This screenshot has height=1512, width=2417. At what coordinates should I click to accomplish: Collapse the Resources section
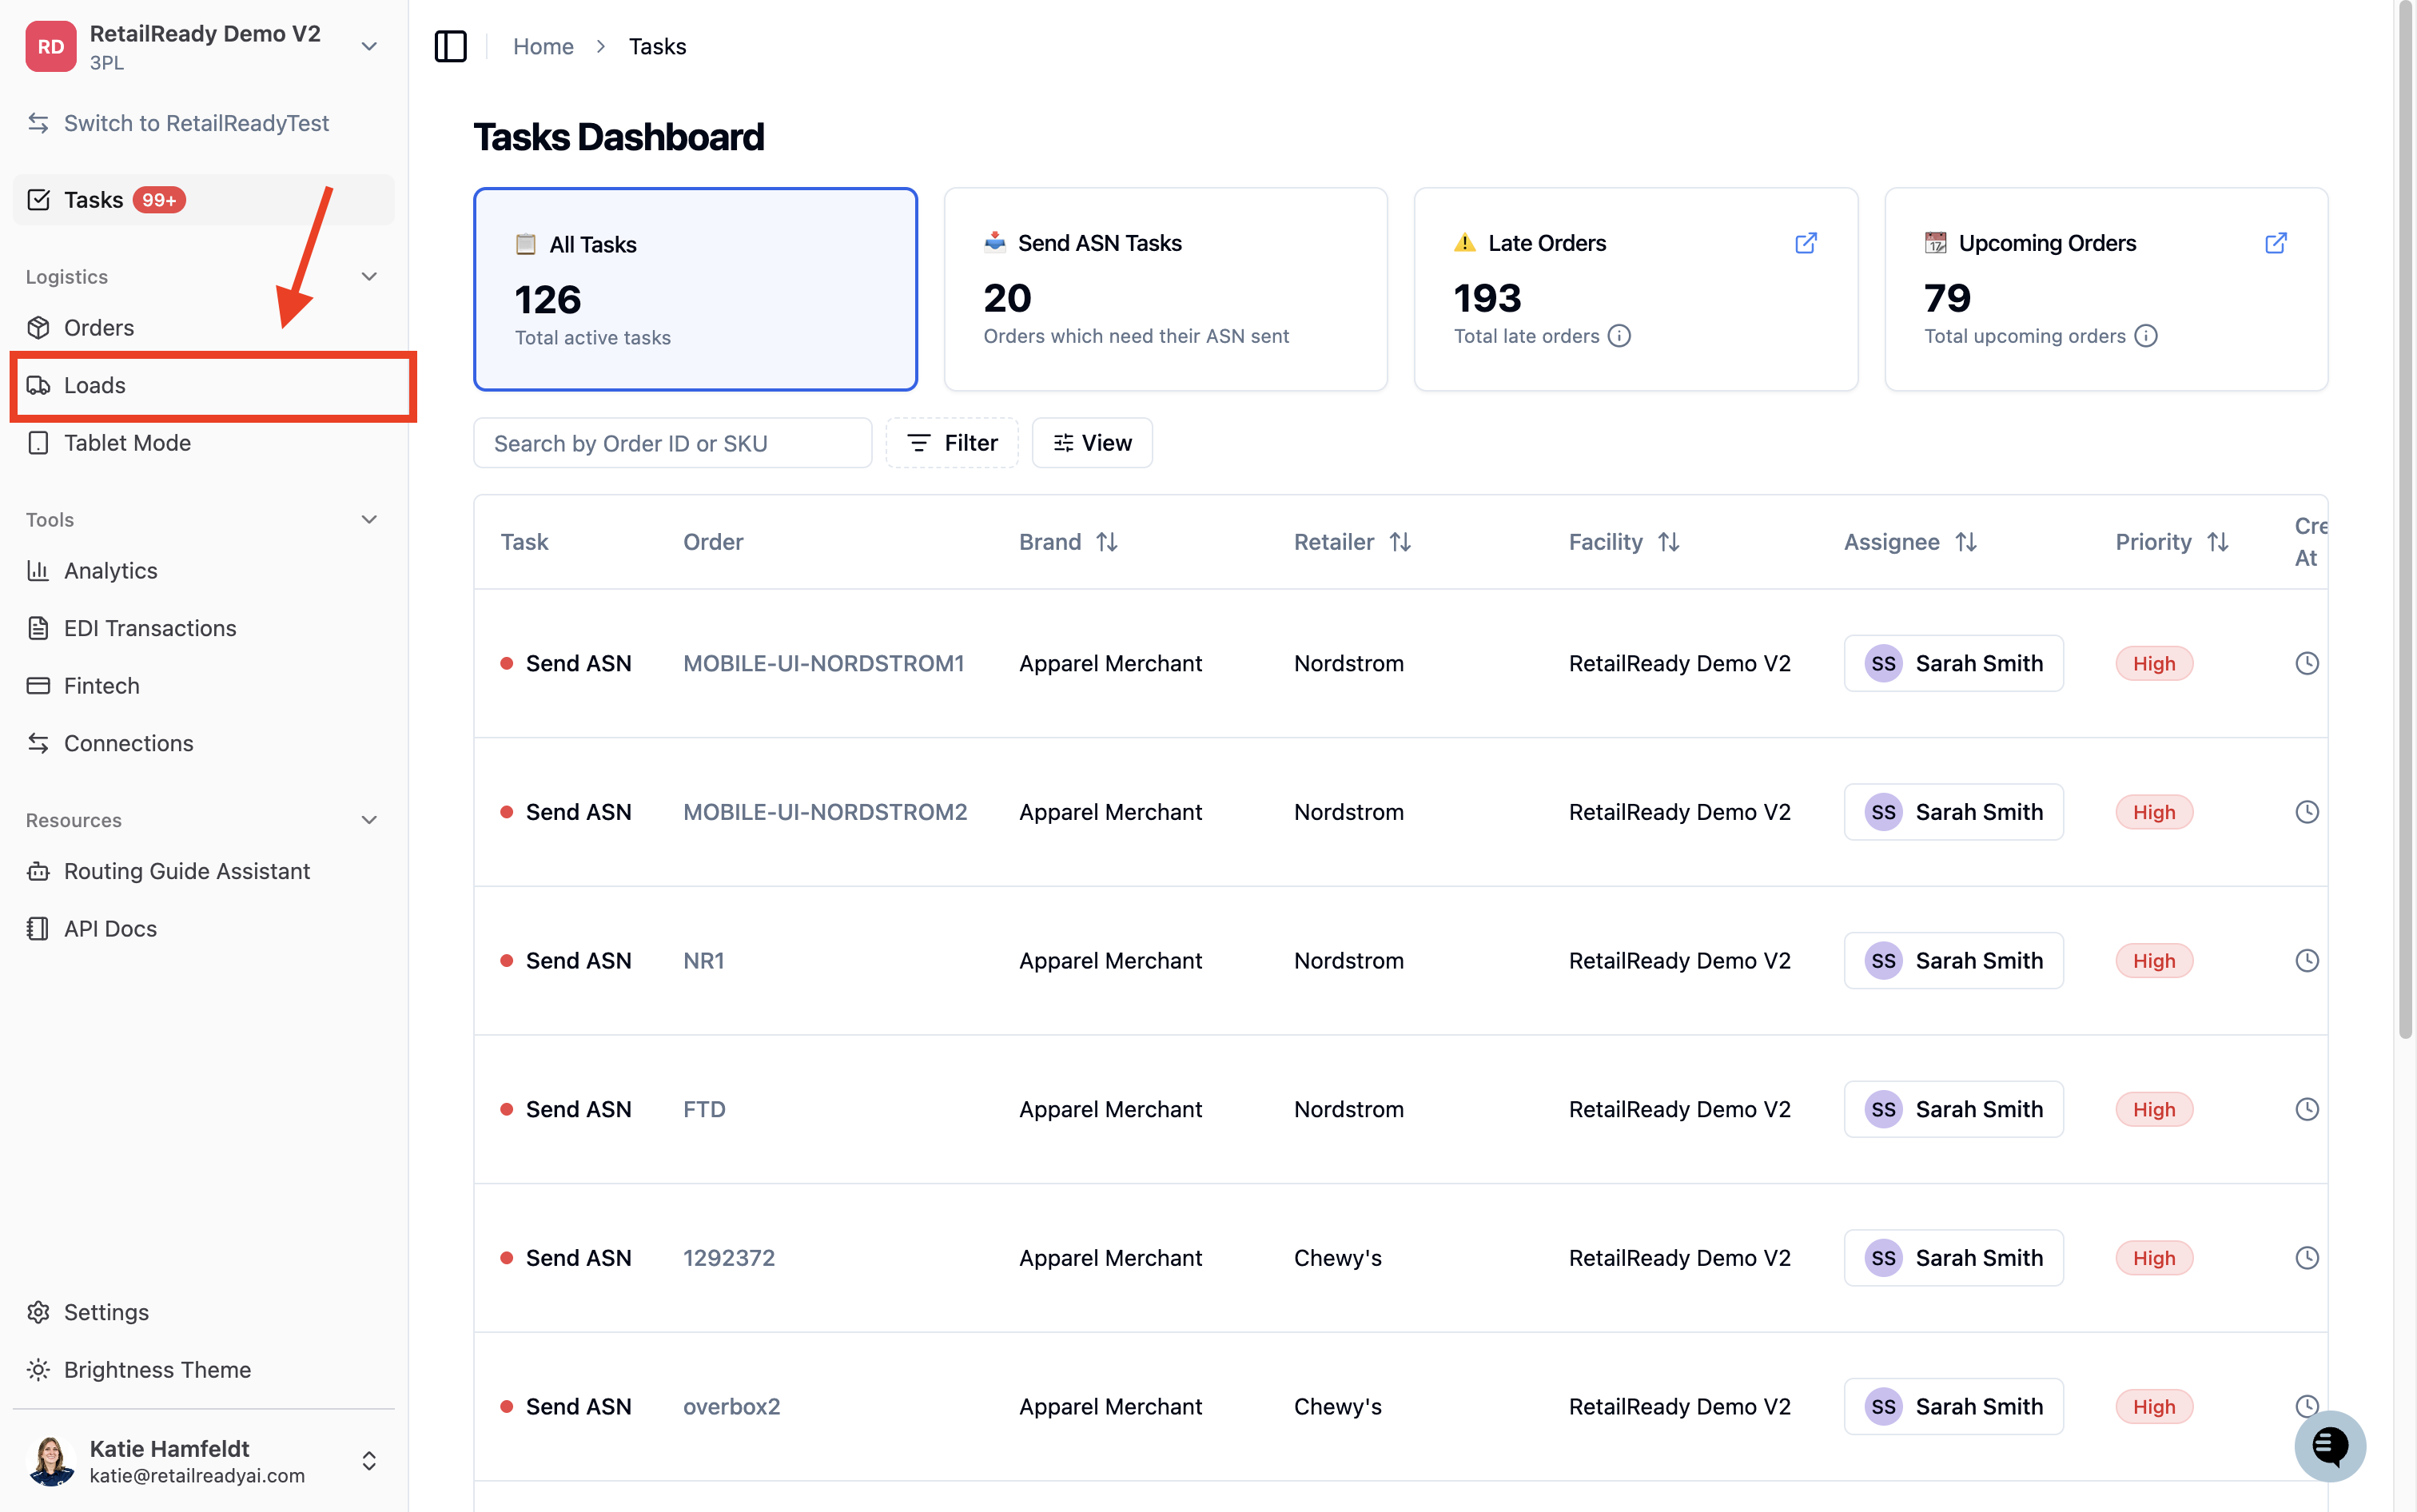tap(369, 820)
